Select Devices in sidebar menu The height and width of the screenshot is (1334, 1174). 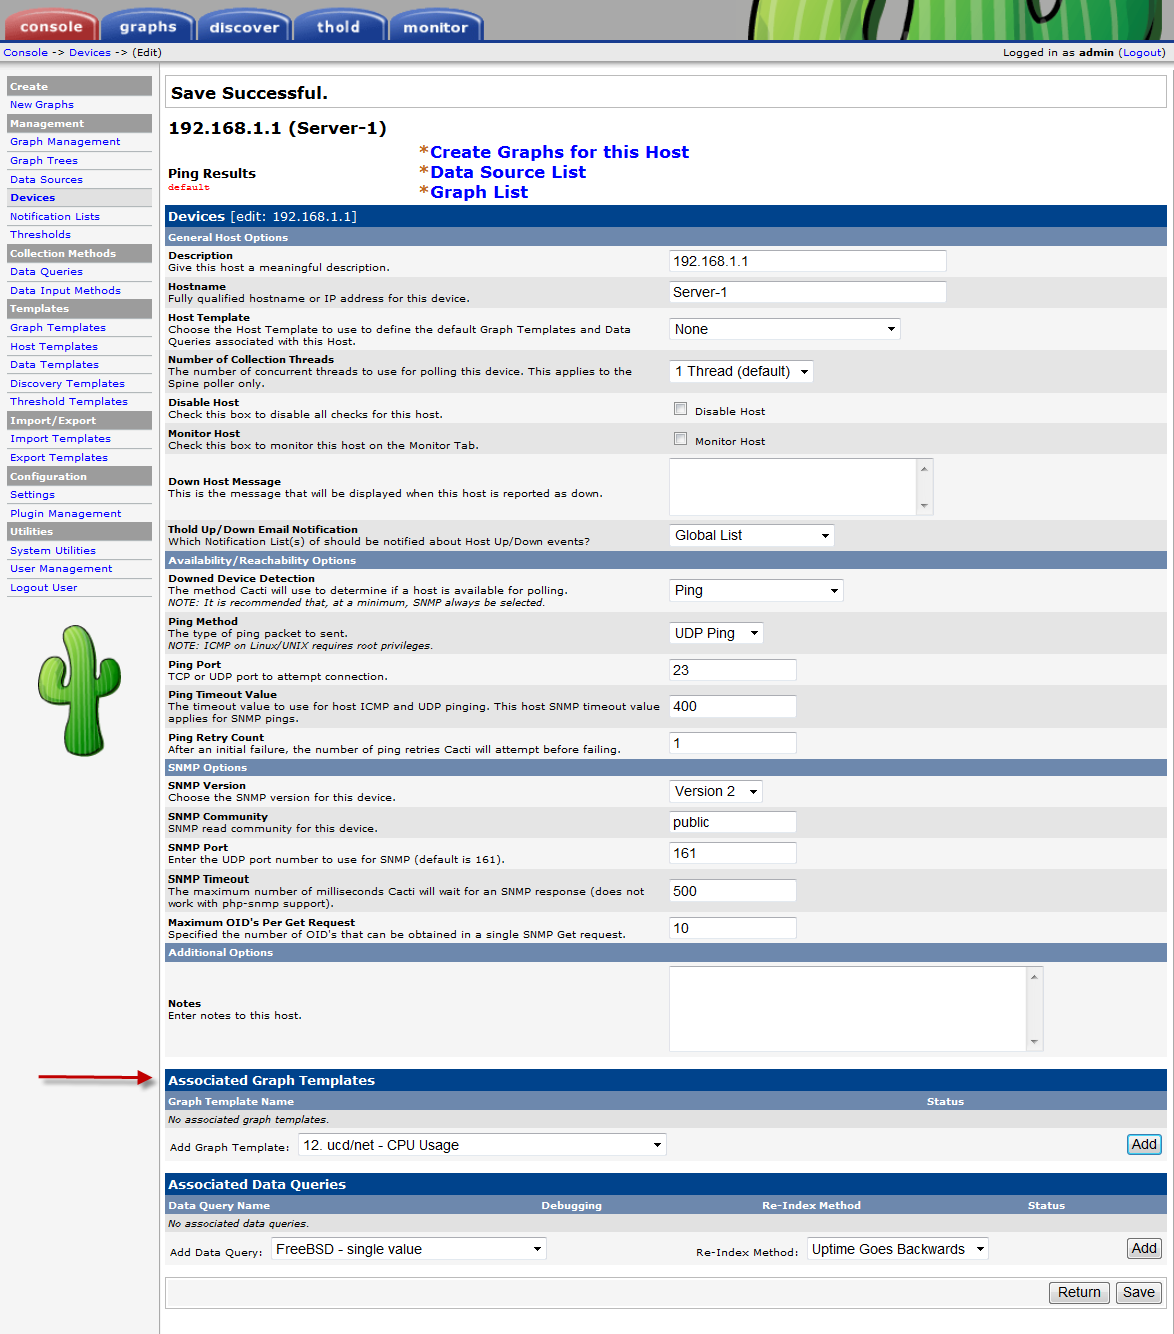(x=33, y=198)
